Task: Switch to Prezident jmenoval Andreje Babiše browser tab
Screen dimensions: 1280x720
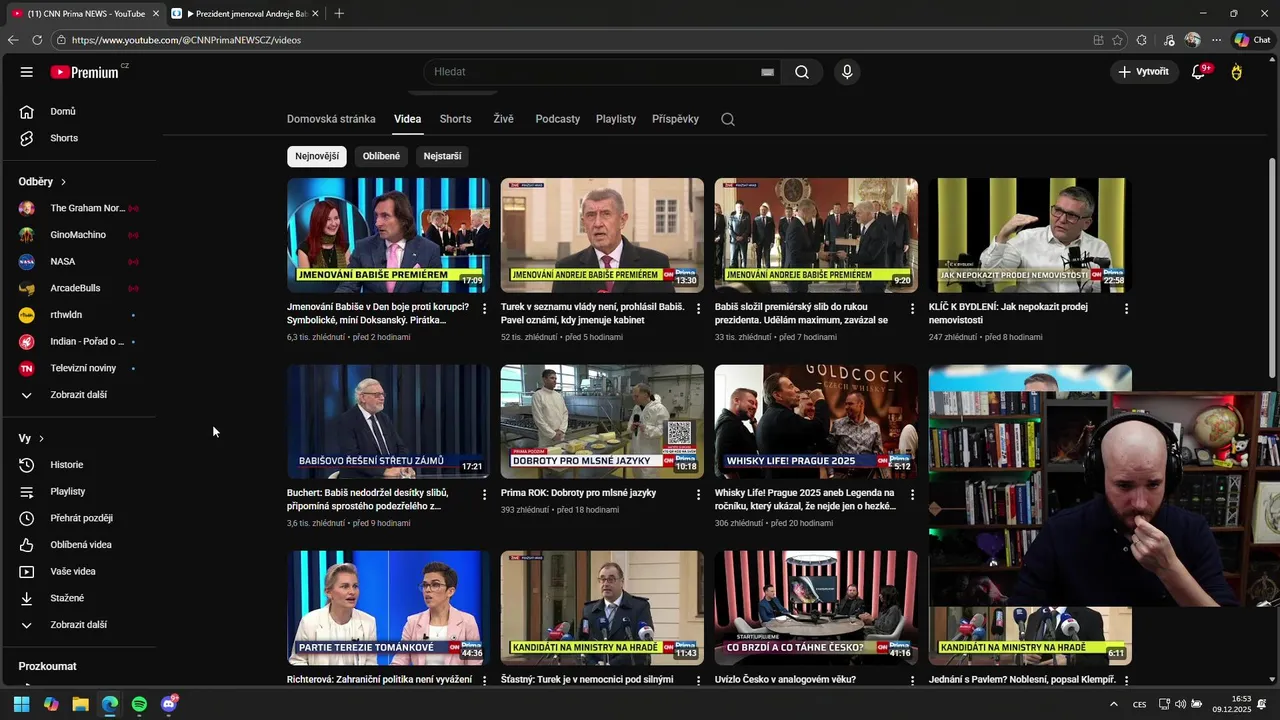Action: click(x=245, y=13)
